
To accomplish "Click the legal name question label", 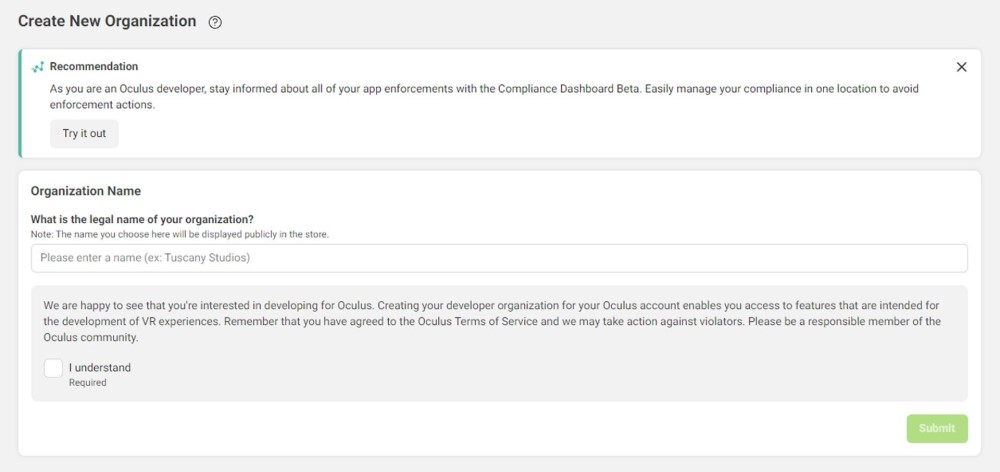I will tap(142, 219).
